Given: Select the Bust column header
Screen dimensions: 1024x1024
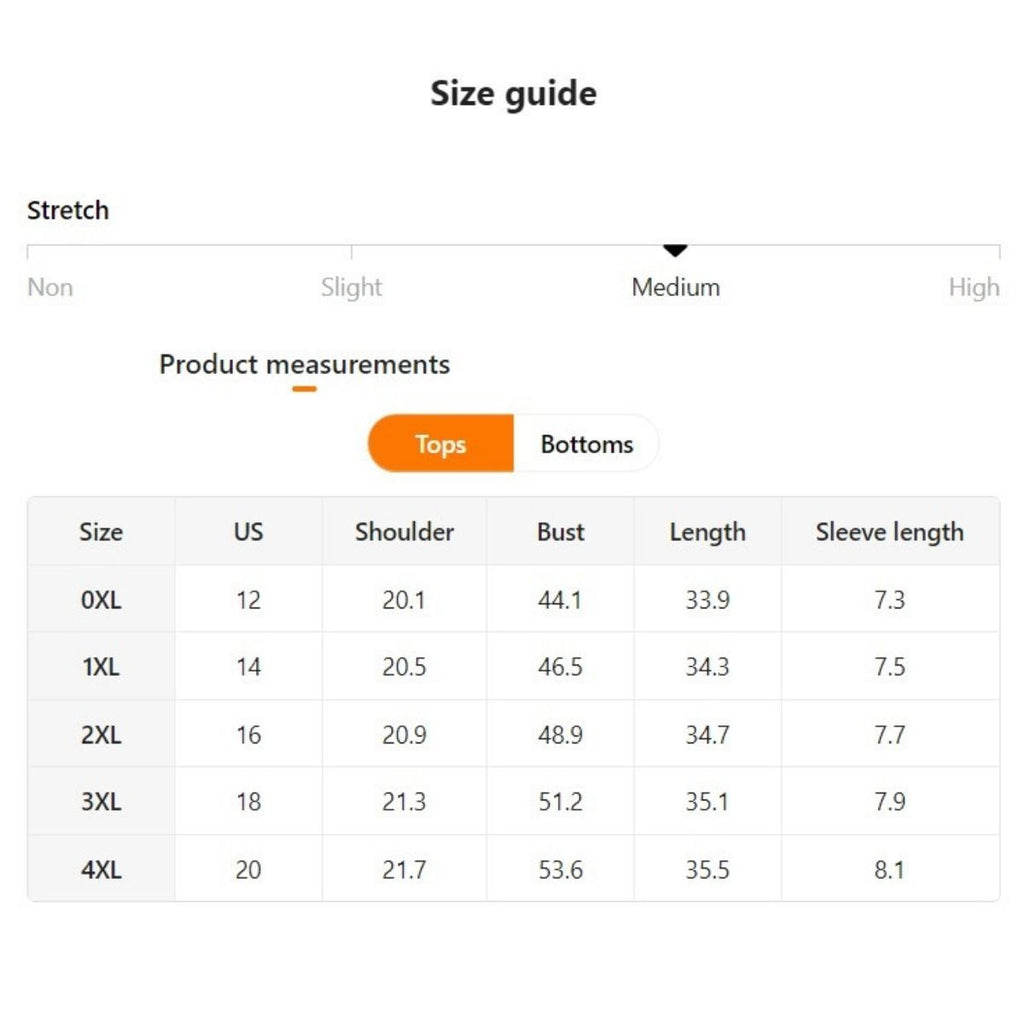Looking at the screenshot, I should (x=560, y=532).
